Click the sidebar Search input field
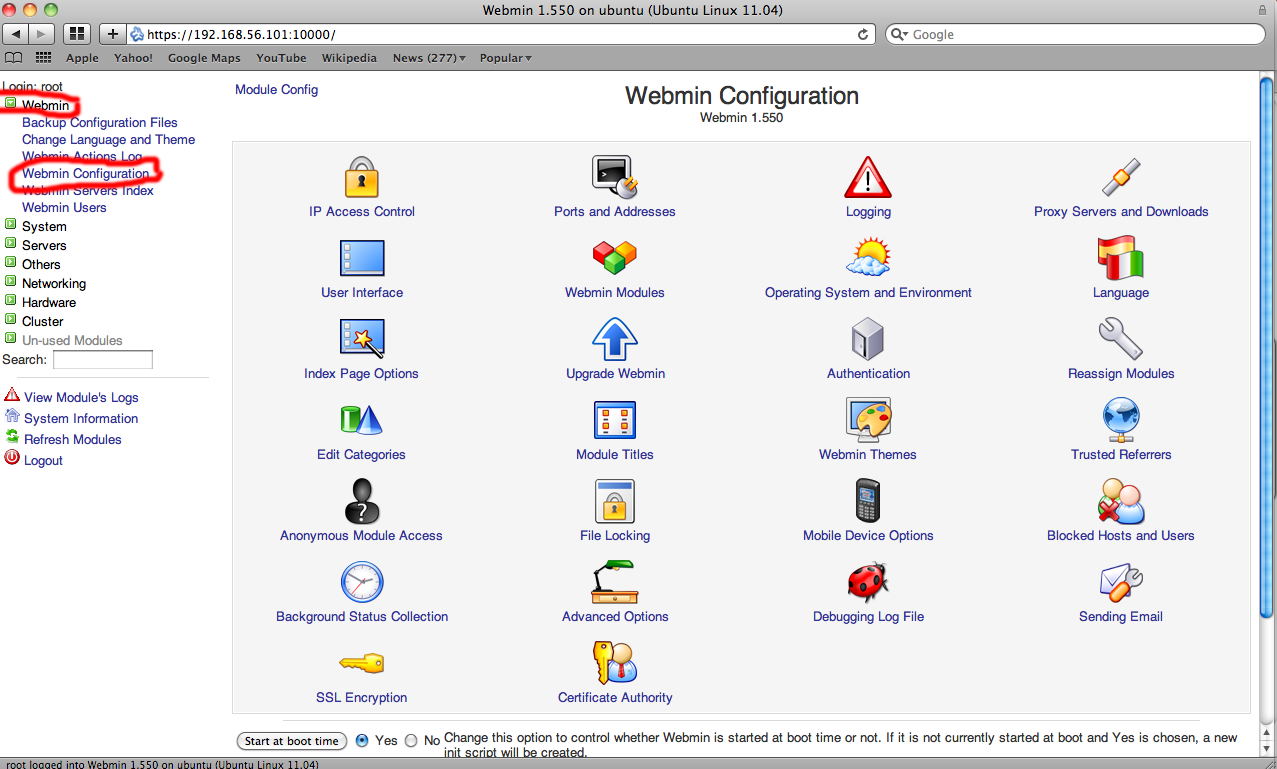1277x769 pixels. [x=103, y=359]
